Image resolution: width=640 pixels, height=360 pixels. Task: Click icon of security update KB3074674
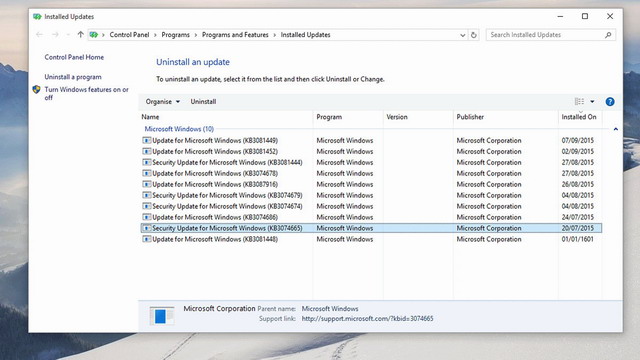coord(147,206)
